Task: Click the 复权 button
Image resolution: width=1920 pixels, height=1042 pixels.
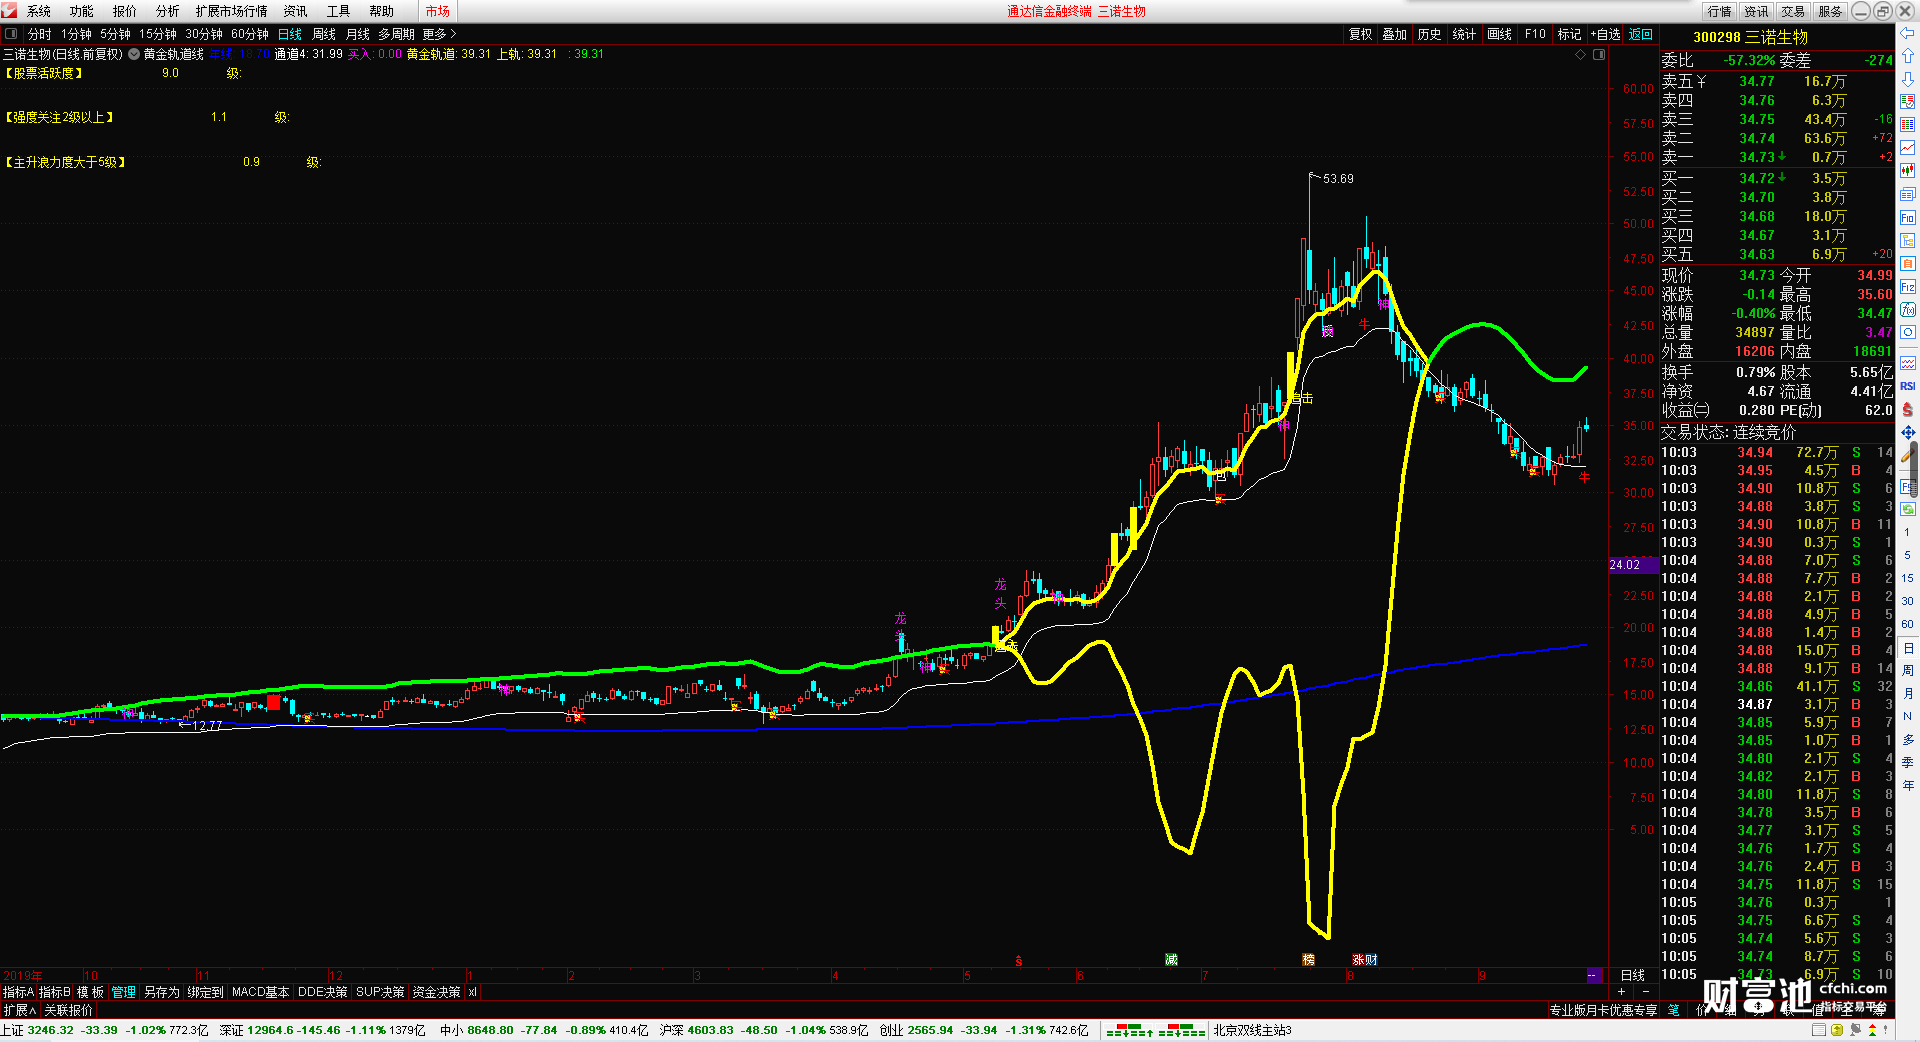Action: [x=1360, y=34]
